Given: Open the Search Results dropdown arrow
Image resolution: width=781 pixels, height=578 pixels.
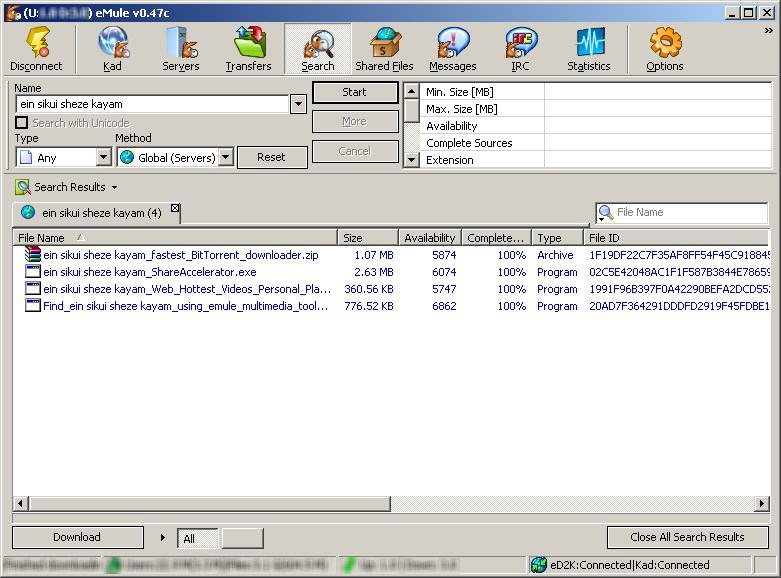Looking at the screenshot, I should (x=115, y=188).
